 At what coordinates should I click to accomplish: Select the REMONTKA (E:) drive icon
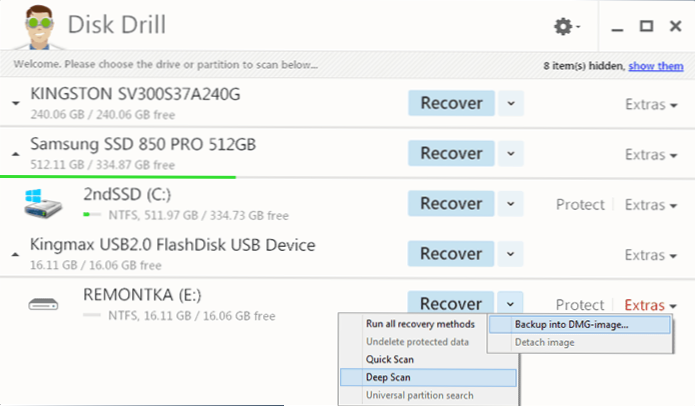43,304
